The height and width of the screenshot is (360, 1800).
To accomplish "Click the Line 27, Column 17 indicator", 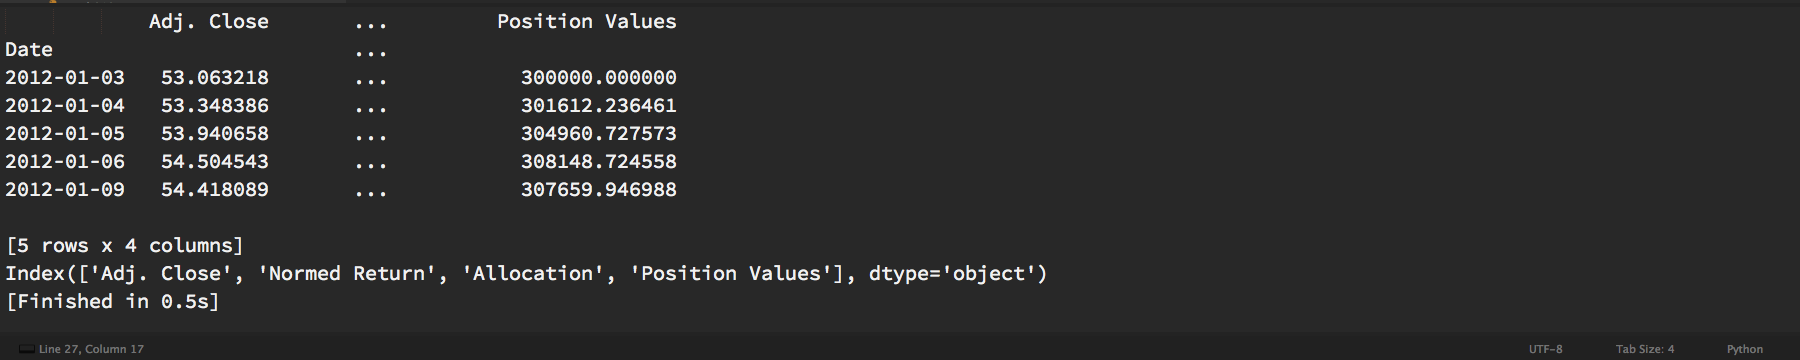I will [91, 349].
